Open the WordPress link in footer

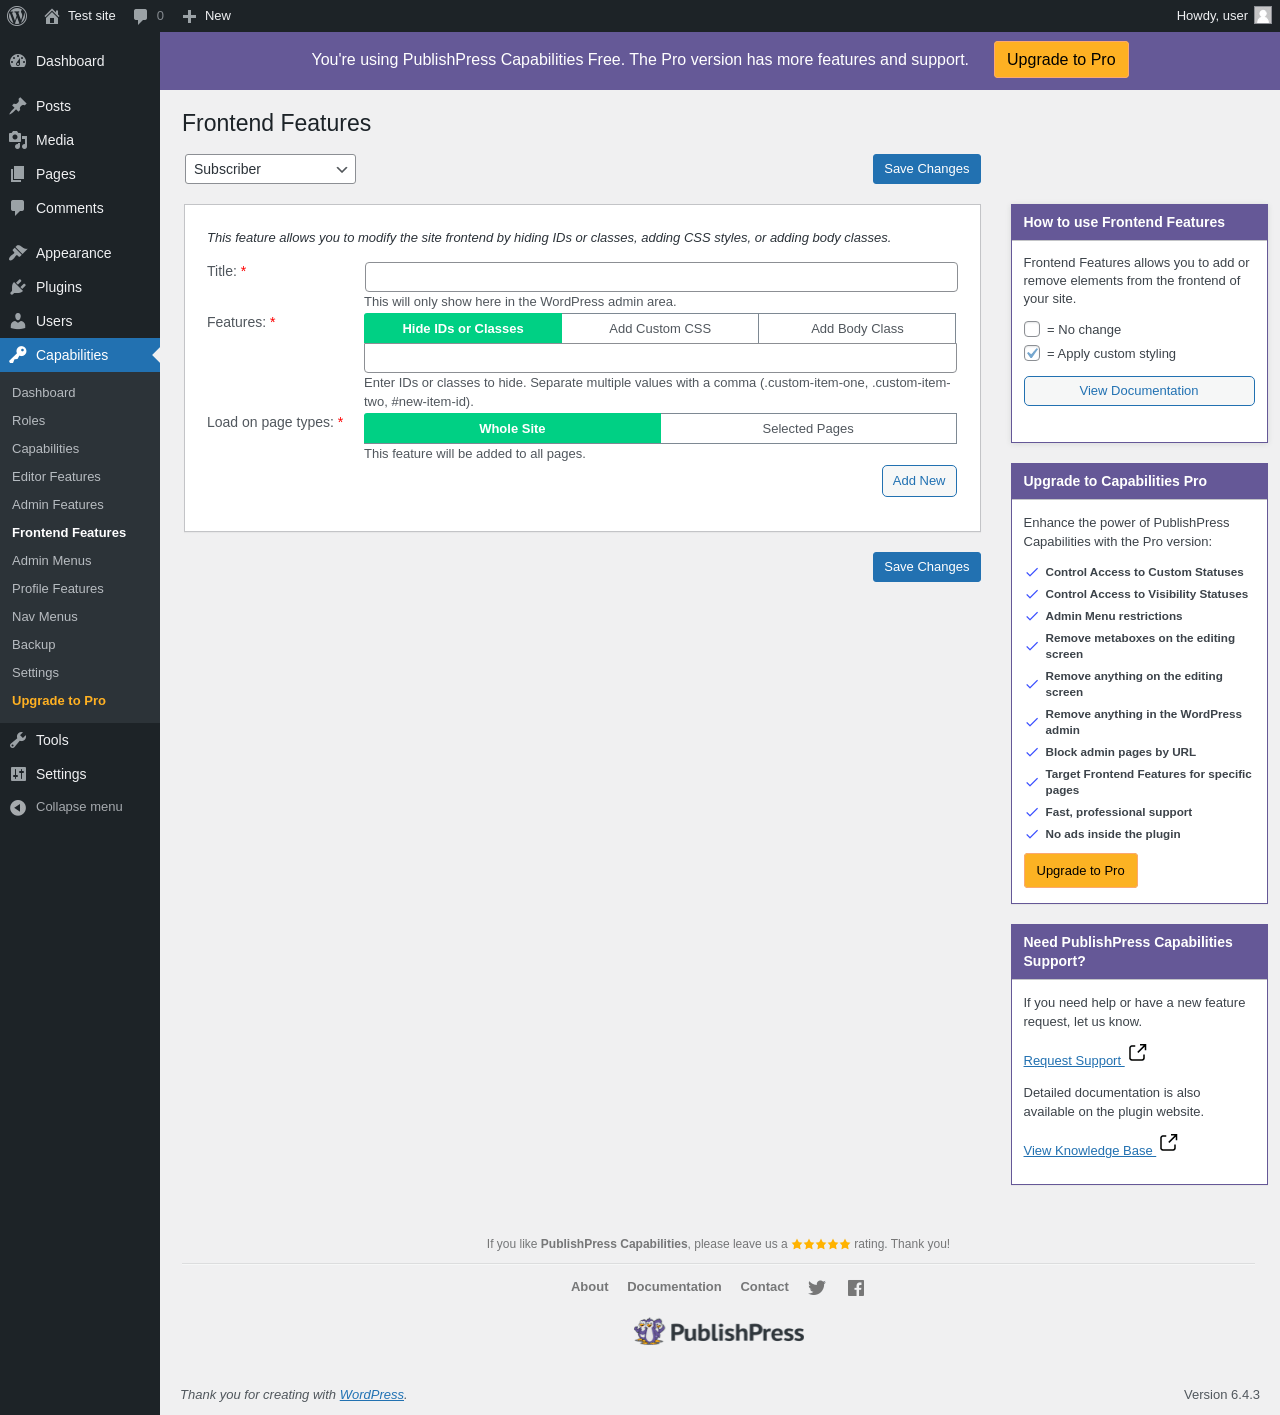(x=372, y=1395)
